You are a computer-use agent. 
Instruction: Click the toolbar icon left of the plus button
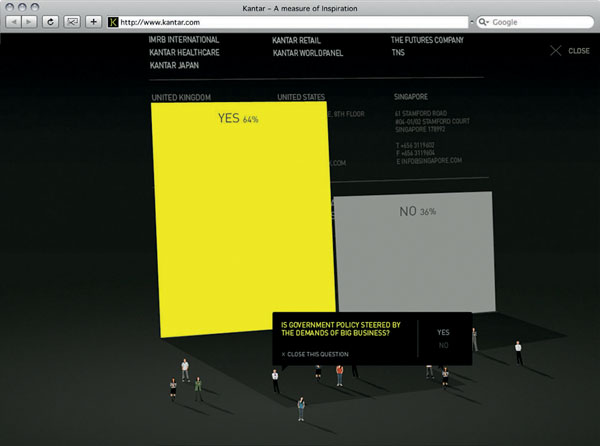coord(72,21)
